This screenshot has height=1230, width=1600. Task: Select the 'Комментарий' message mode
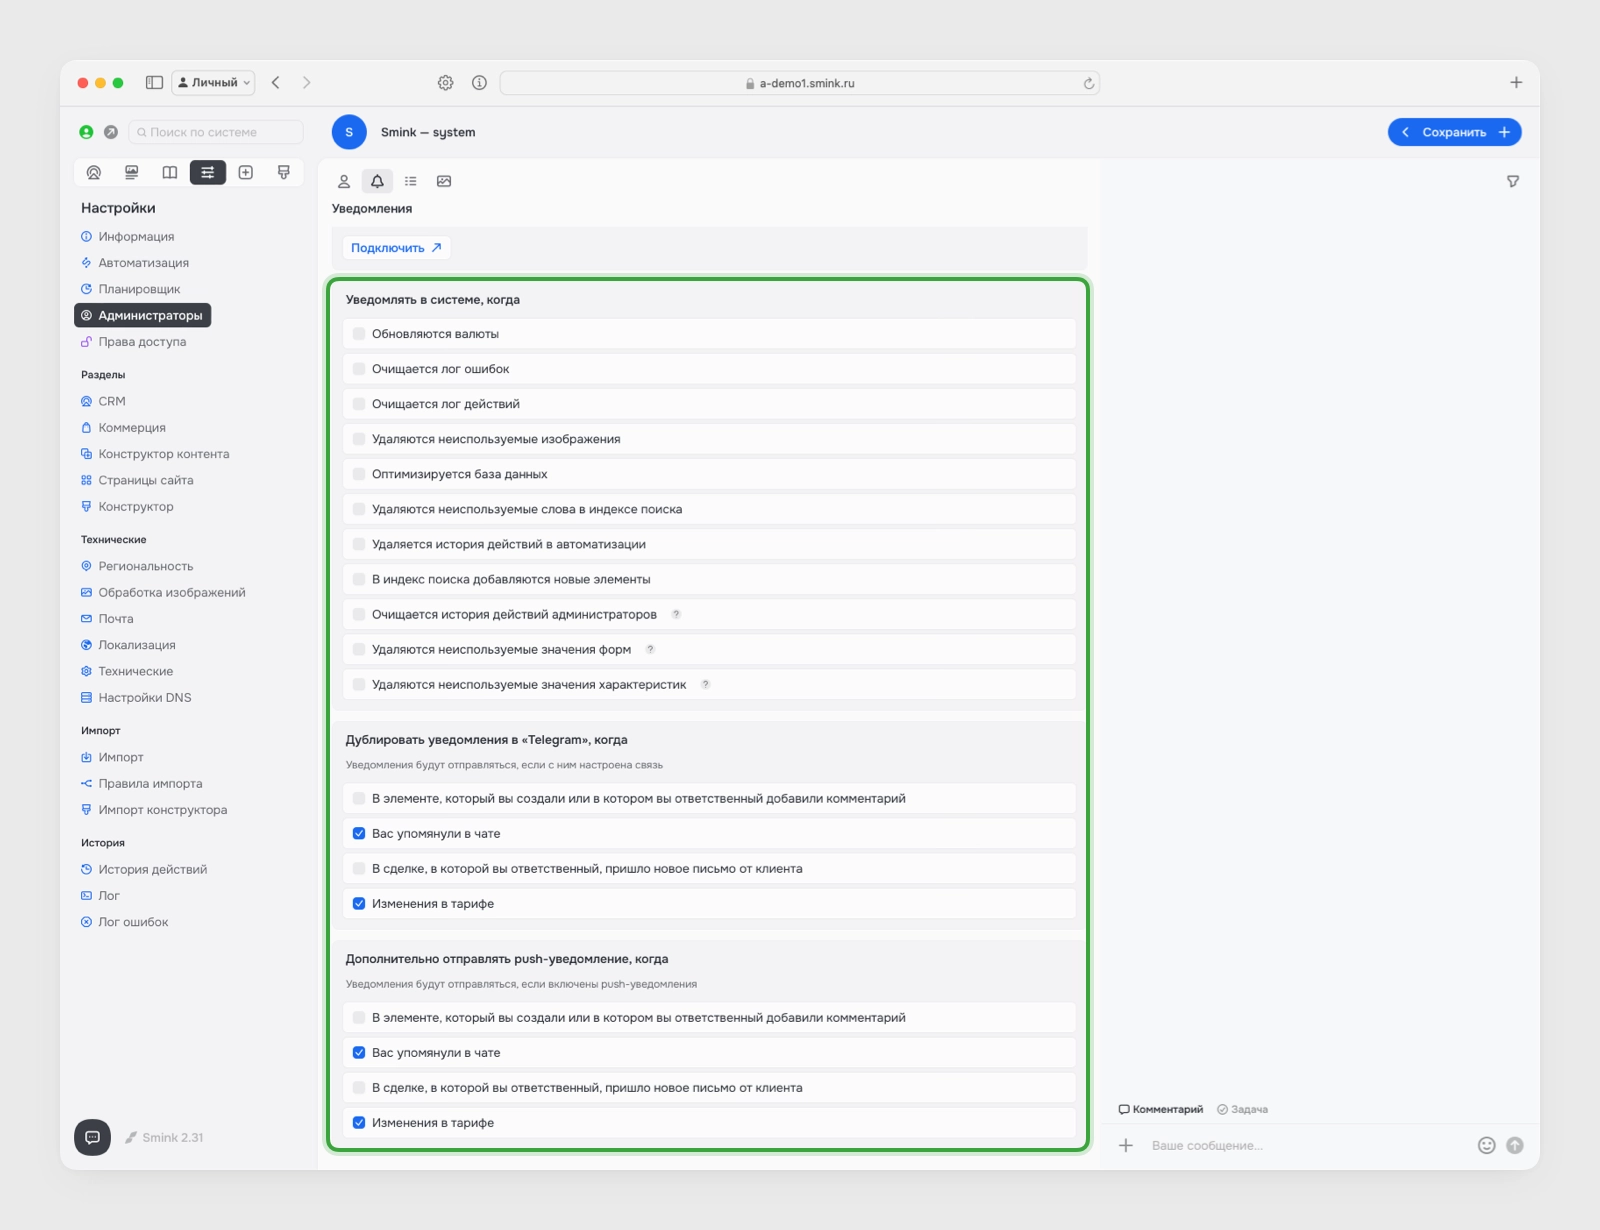1161,1109
